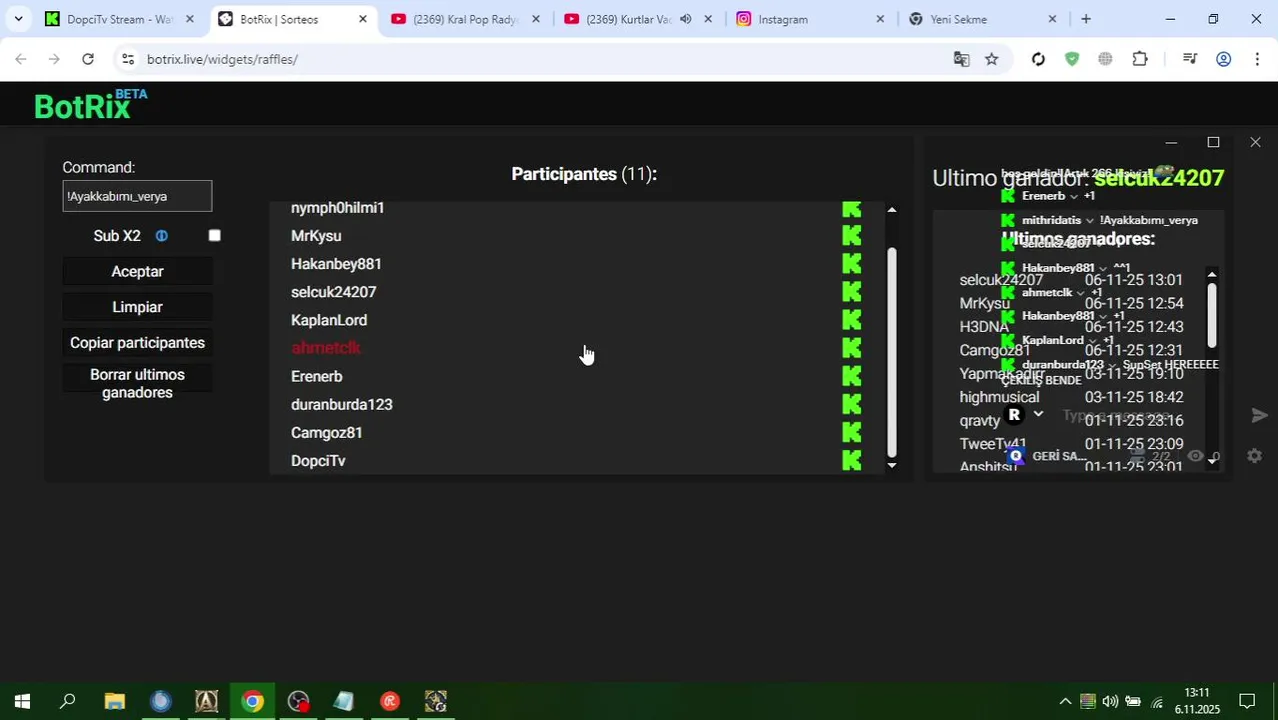Open Windows search from taskbar
This screenshot has width=1278, height=720.
68,701
